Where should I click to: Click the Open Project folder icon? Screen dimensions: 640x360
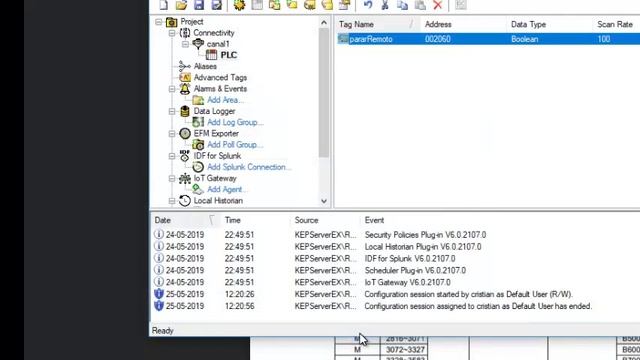[x=181, y=4]
